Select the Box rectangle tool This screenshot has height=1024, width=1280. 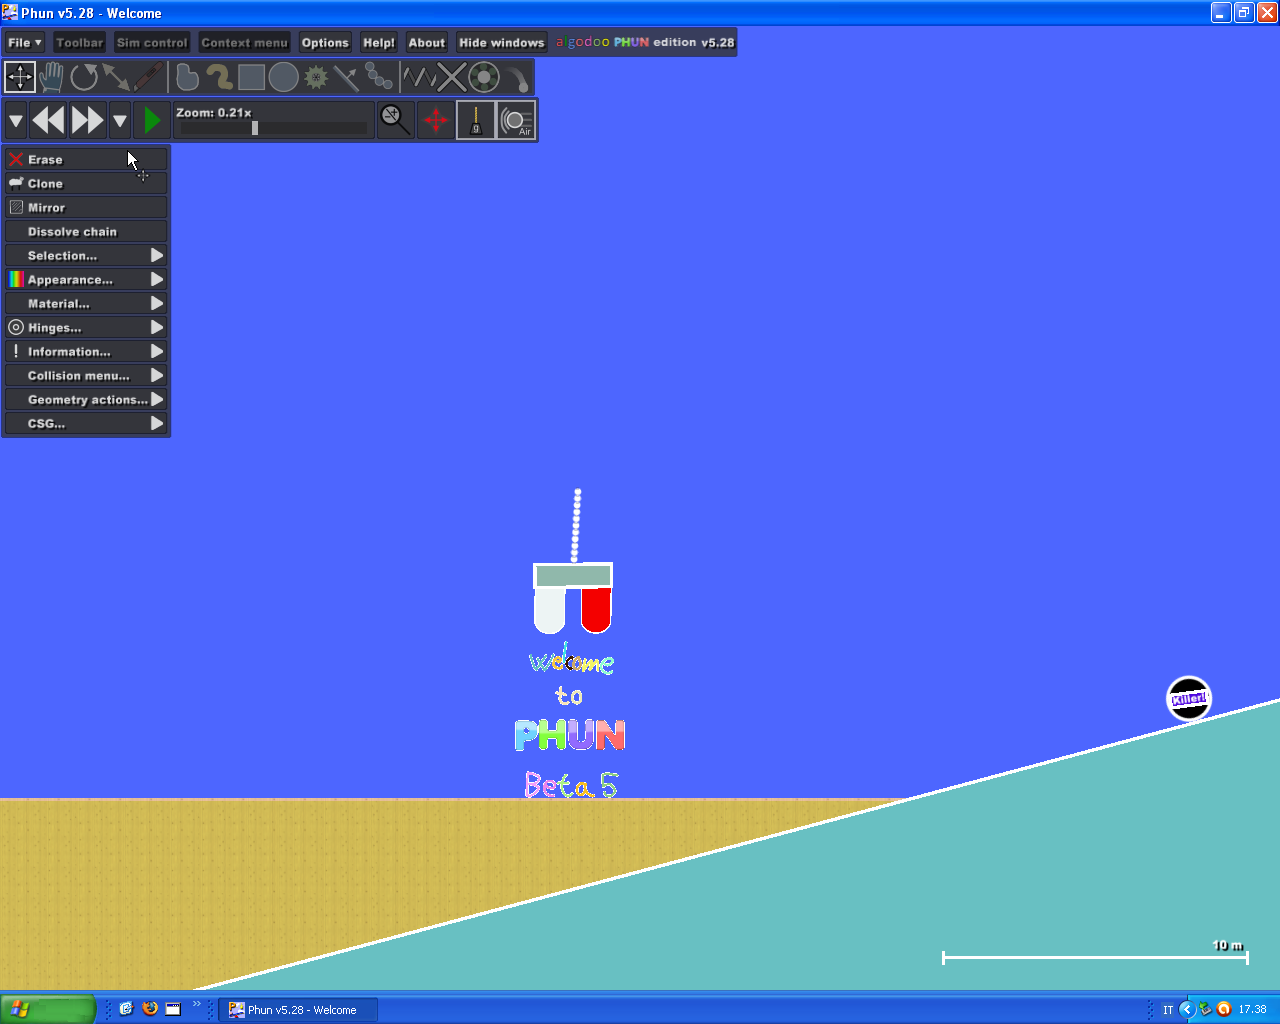(x=251, y=77)
